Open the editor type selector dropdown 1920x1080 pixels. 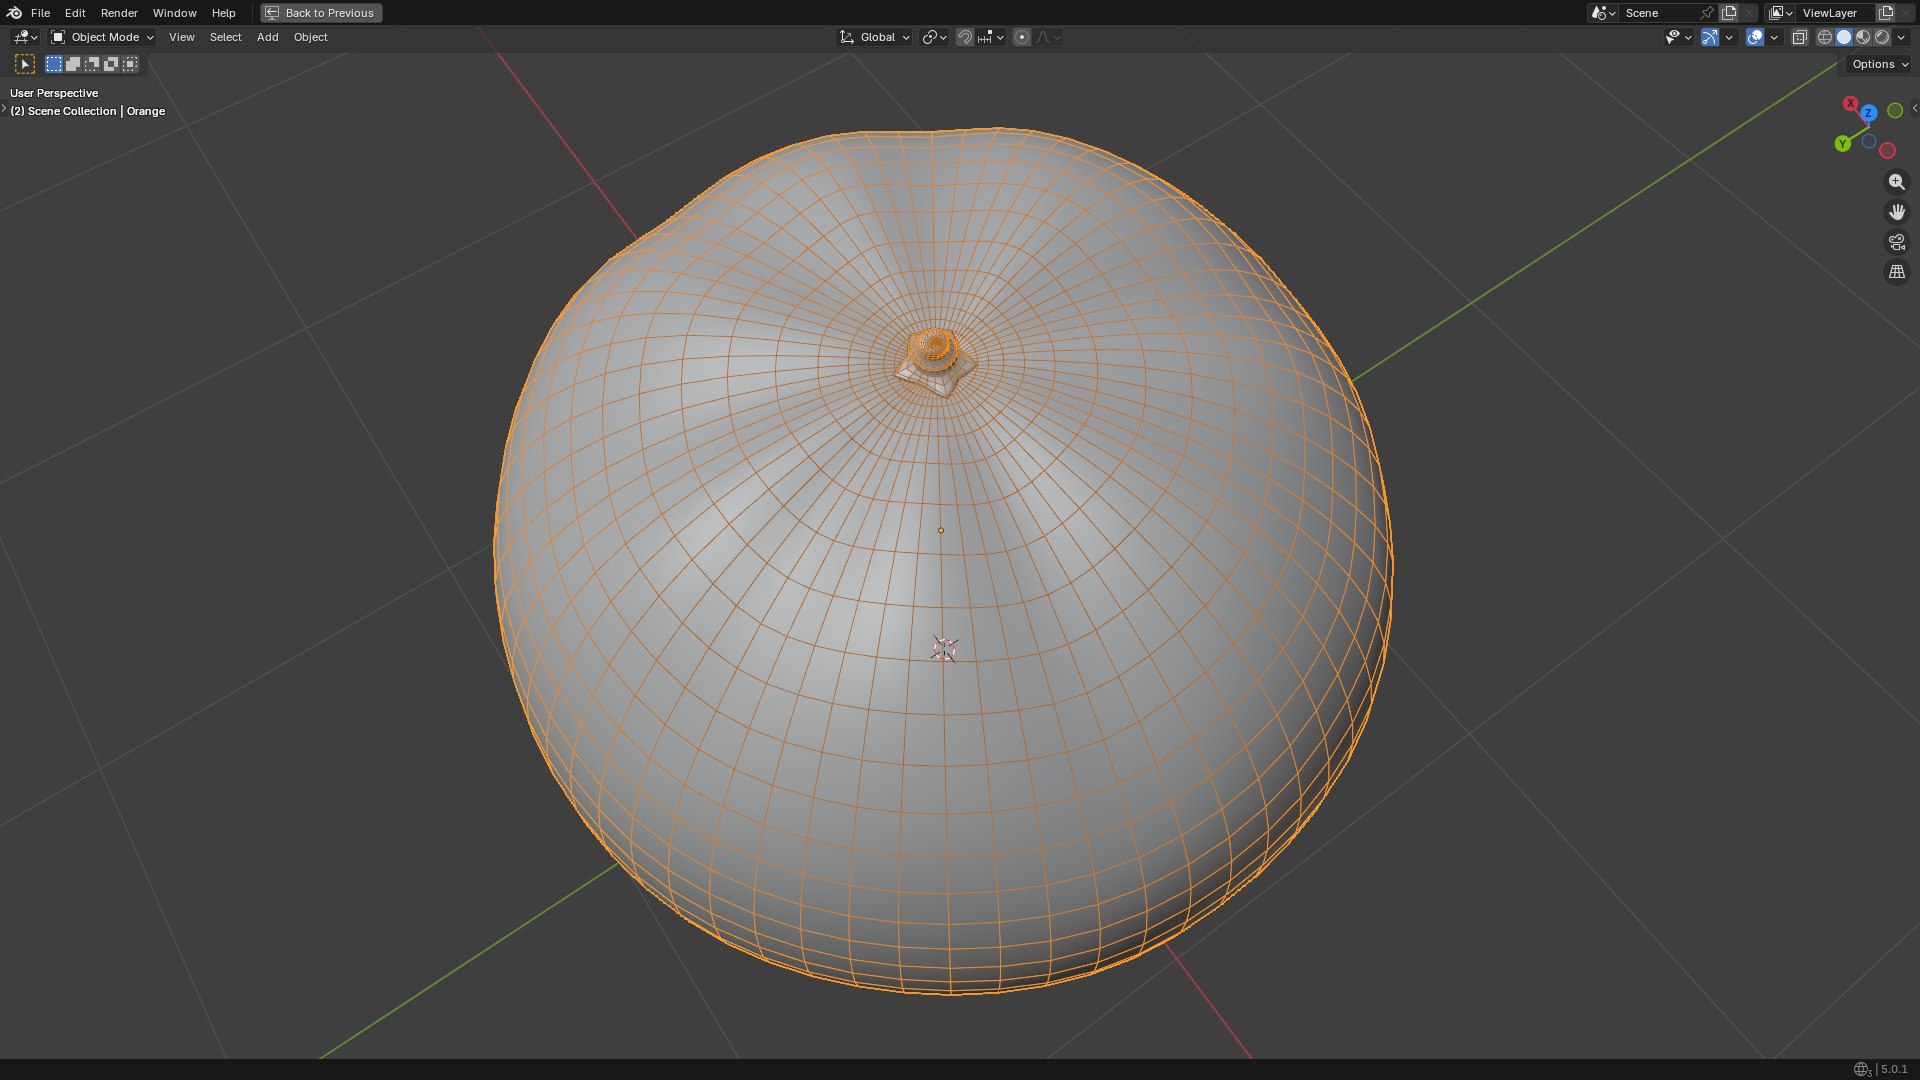(x=25, y=37)
